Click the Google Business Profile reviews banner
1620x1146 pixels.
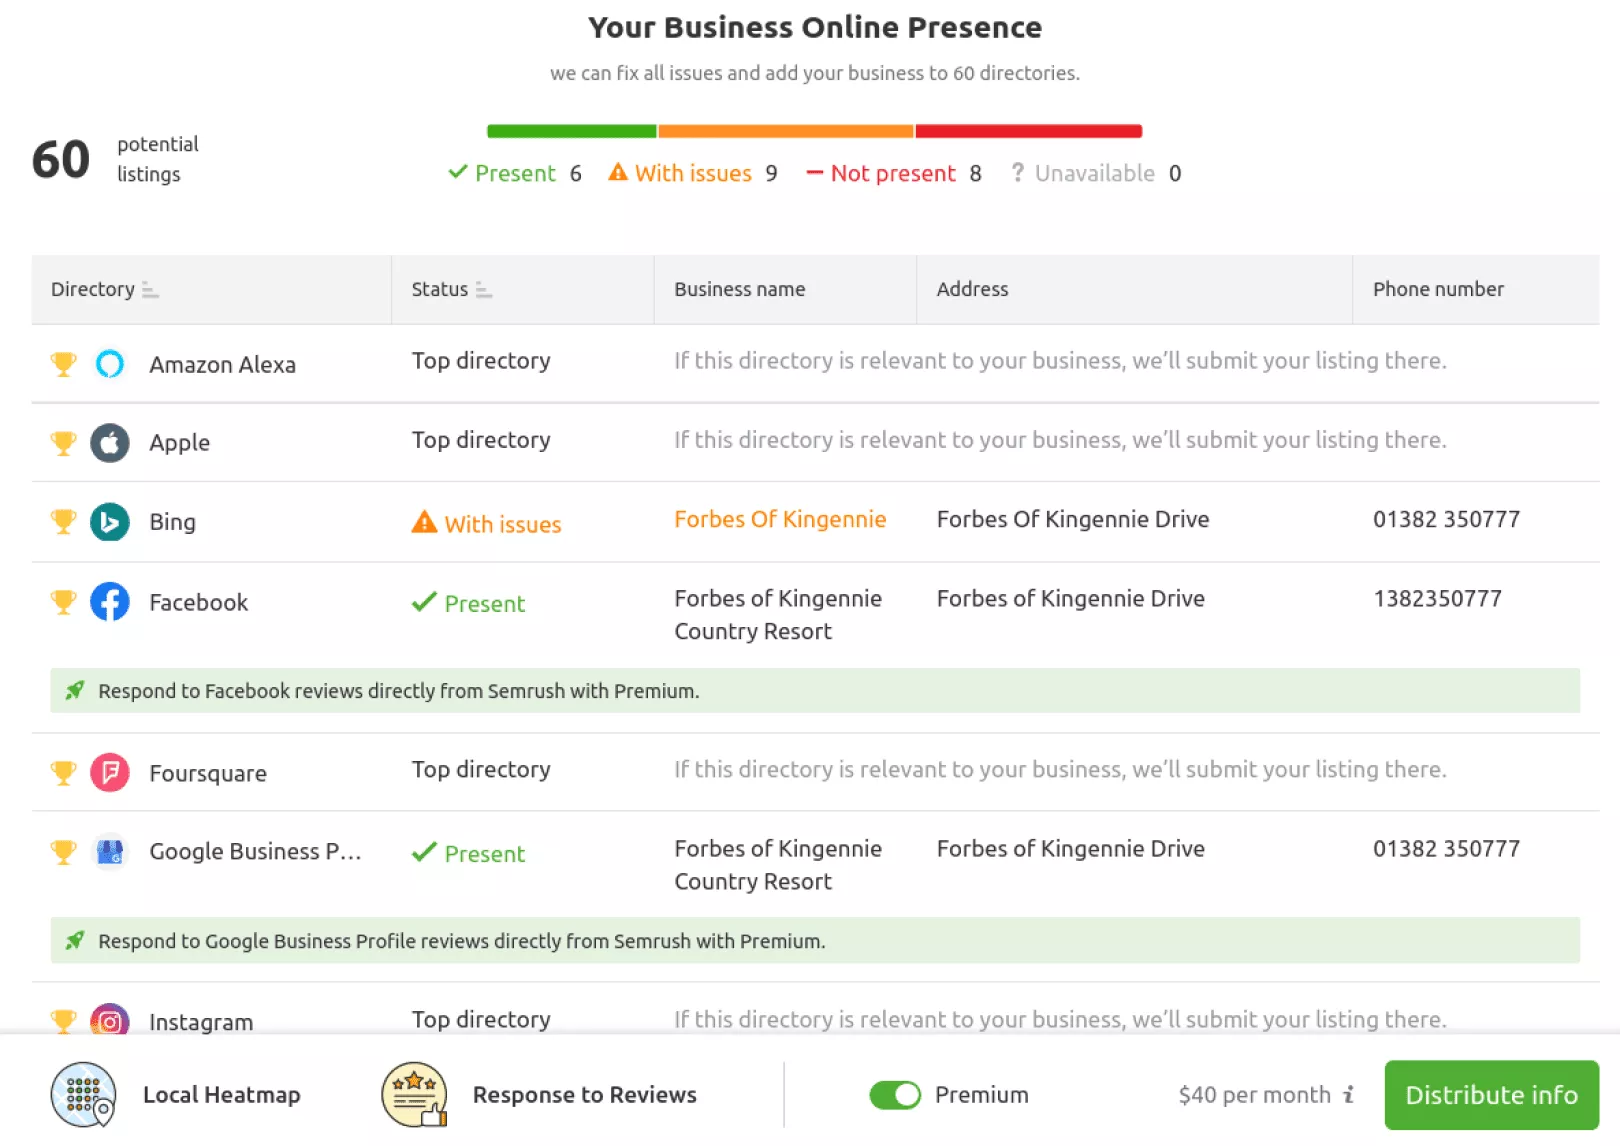point(815,941)
